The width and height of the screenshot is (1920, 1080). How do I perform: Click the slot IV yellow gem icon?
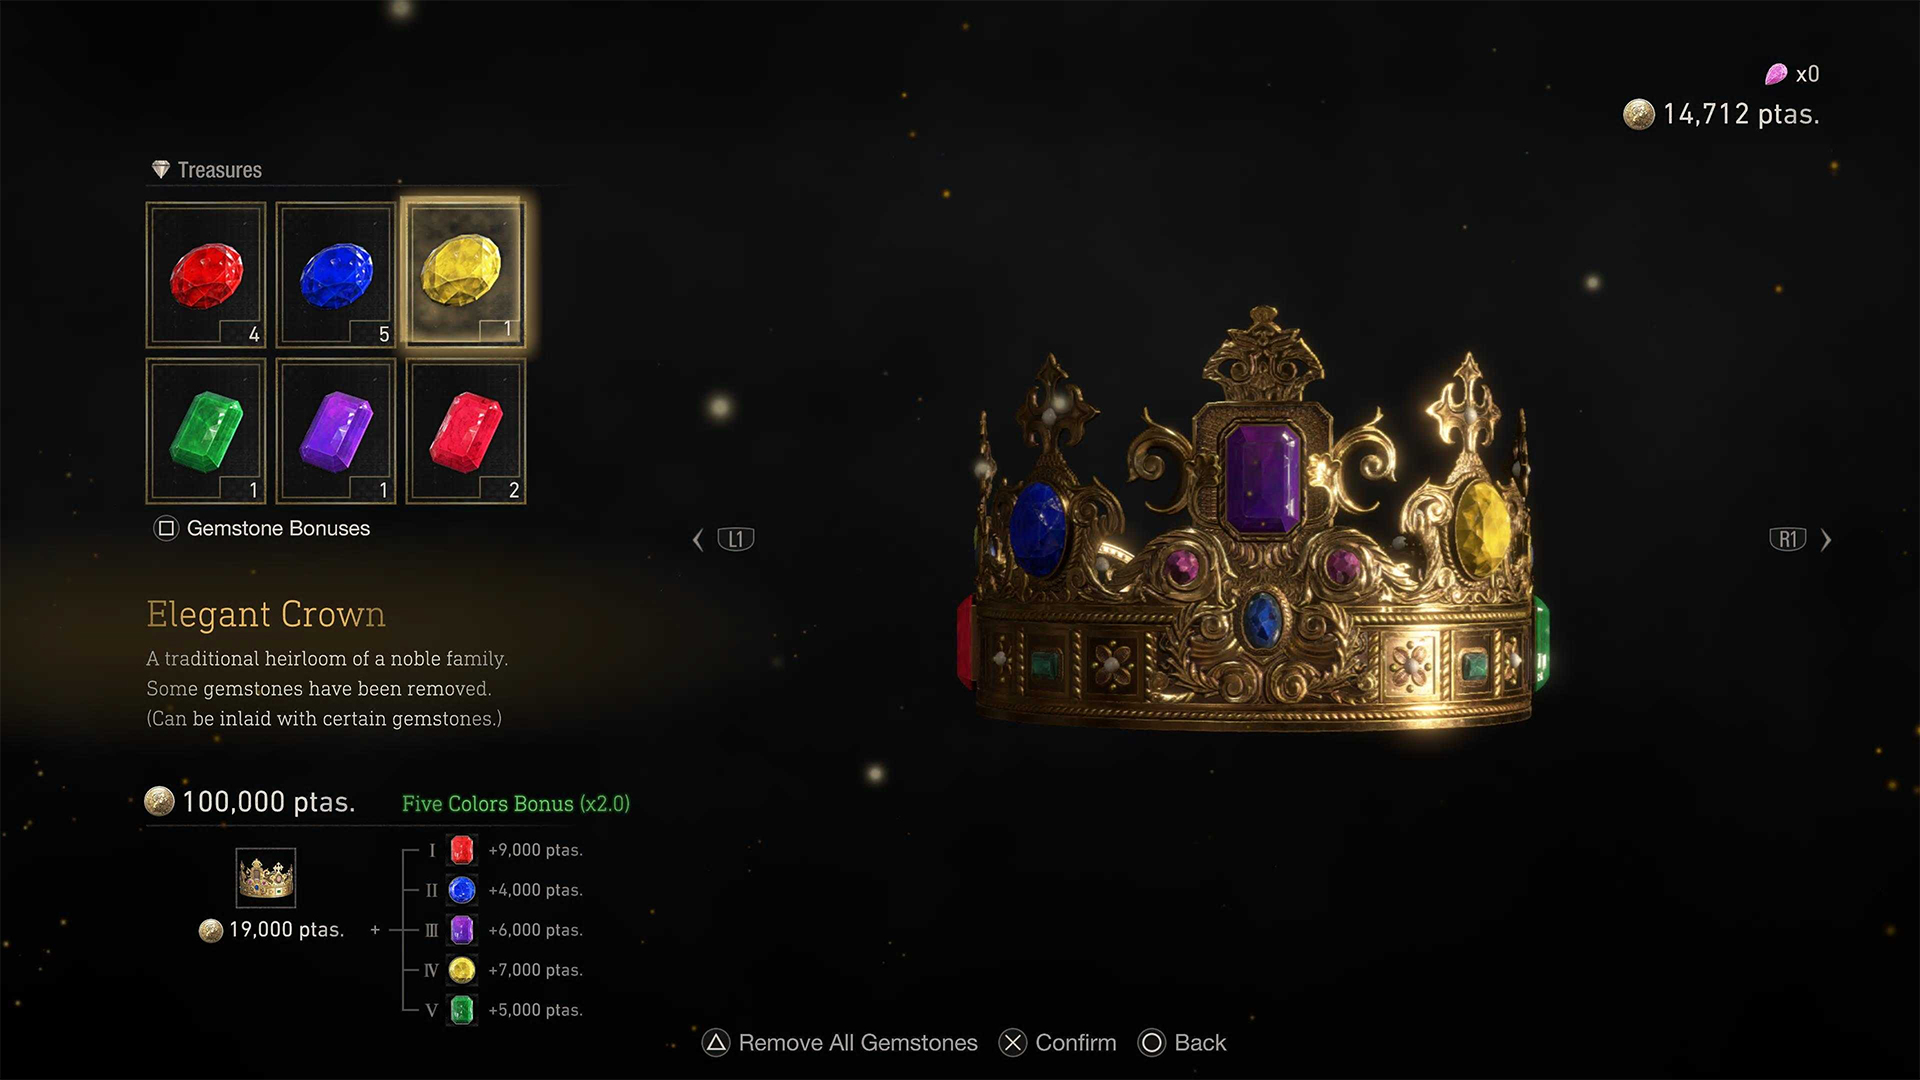(x=461, y=970)
